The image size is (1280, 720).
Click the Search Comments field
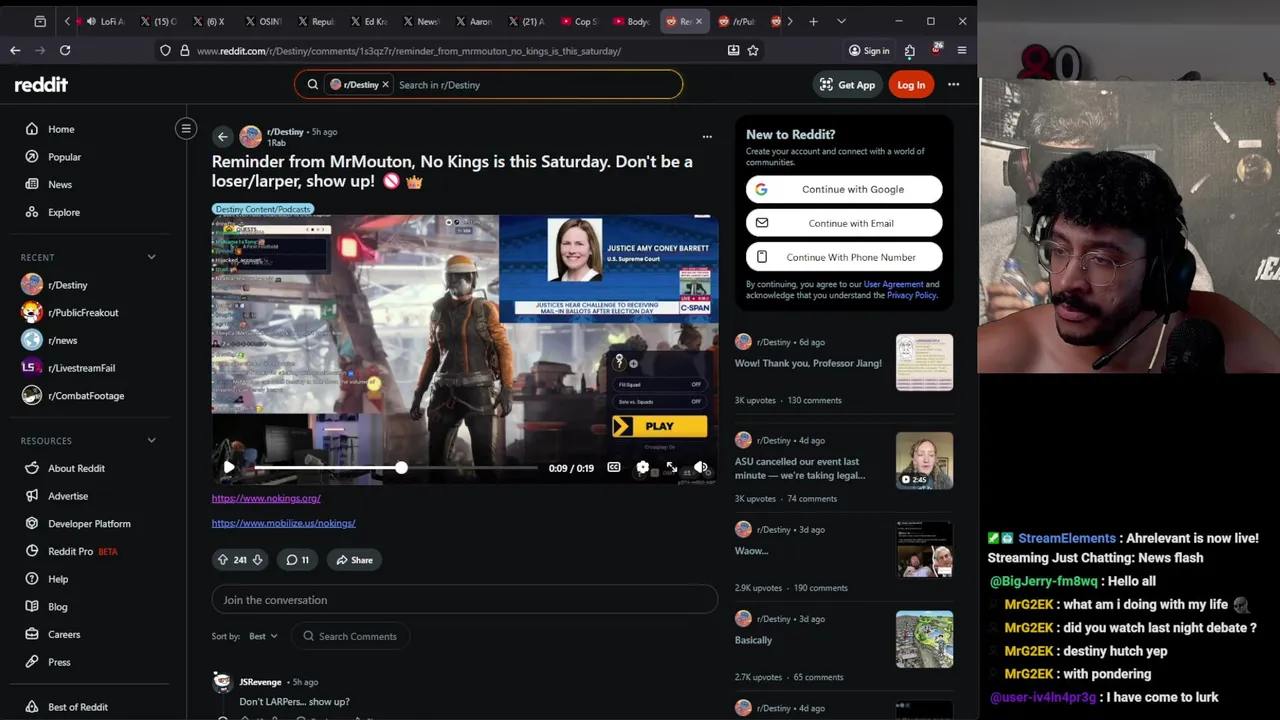tap(350, 636)
